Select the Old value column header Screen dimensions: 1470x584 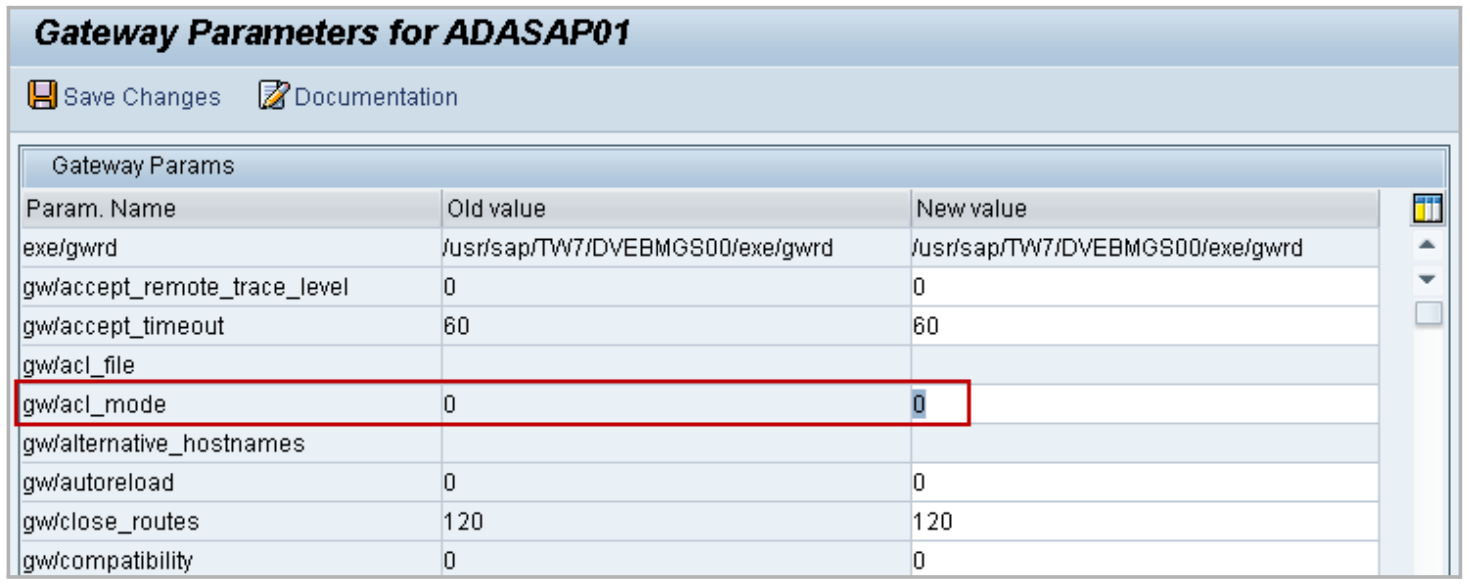pos(675,209)
